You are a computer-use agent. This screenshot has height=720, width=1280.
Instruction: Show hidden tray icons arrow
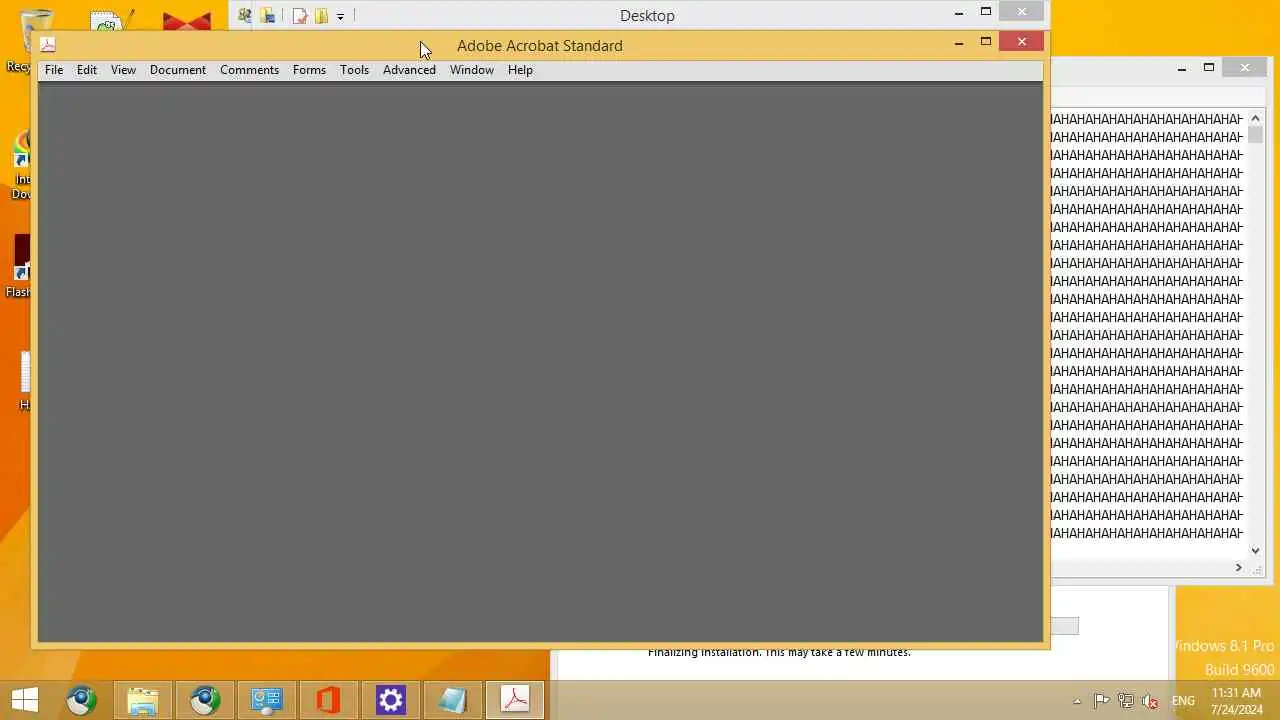click(x=1077, y=701)
